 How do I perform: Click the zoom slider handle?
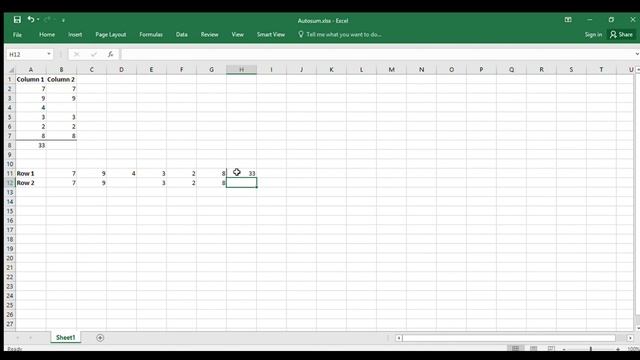point(591,349)
